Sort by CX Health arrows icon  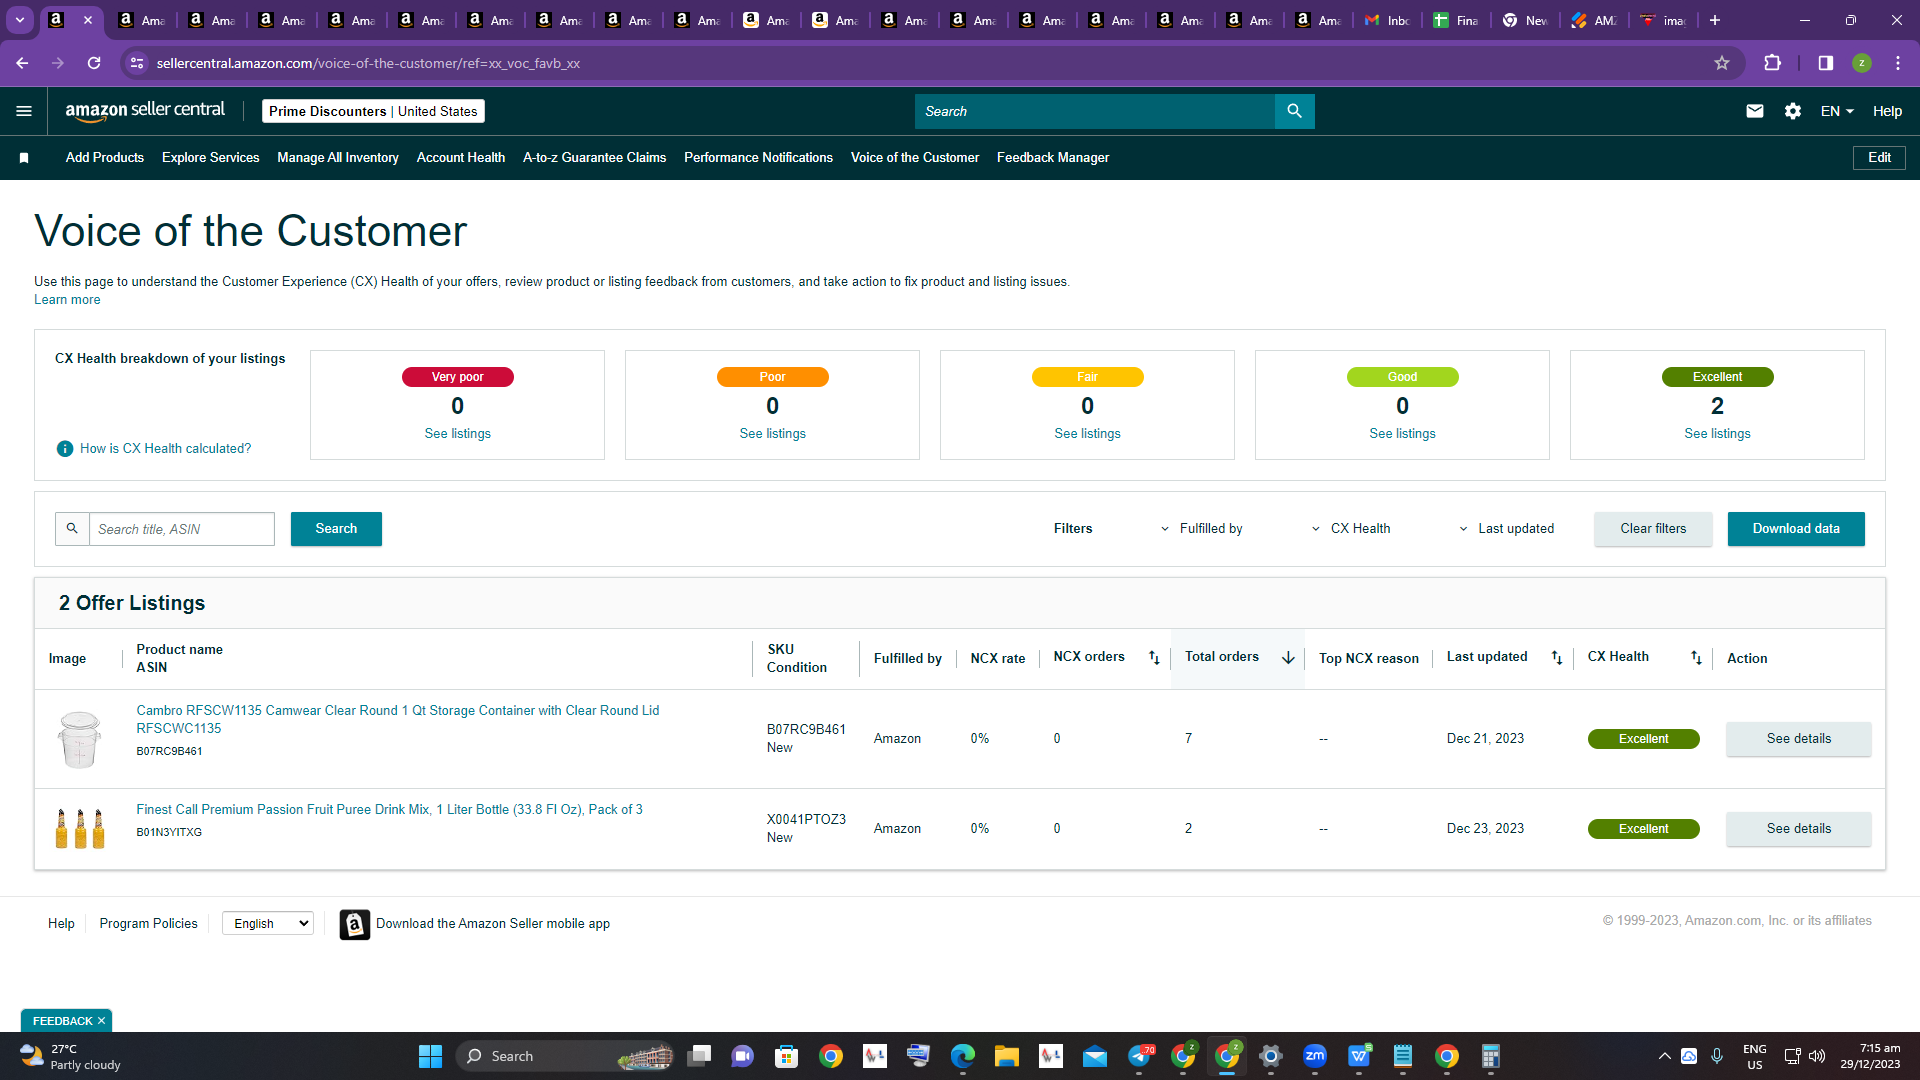click(x=1696, y=657)
